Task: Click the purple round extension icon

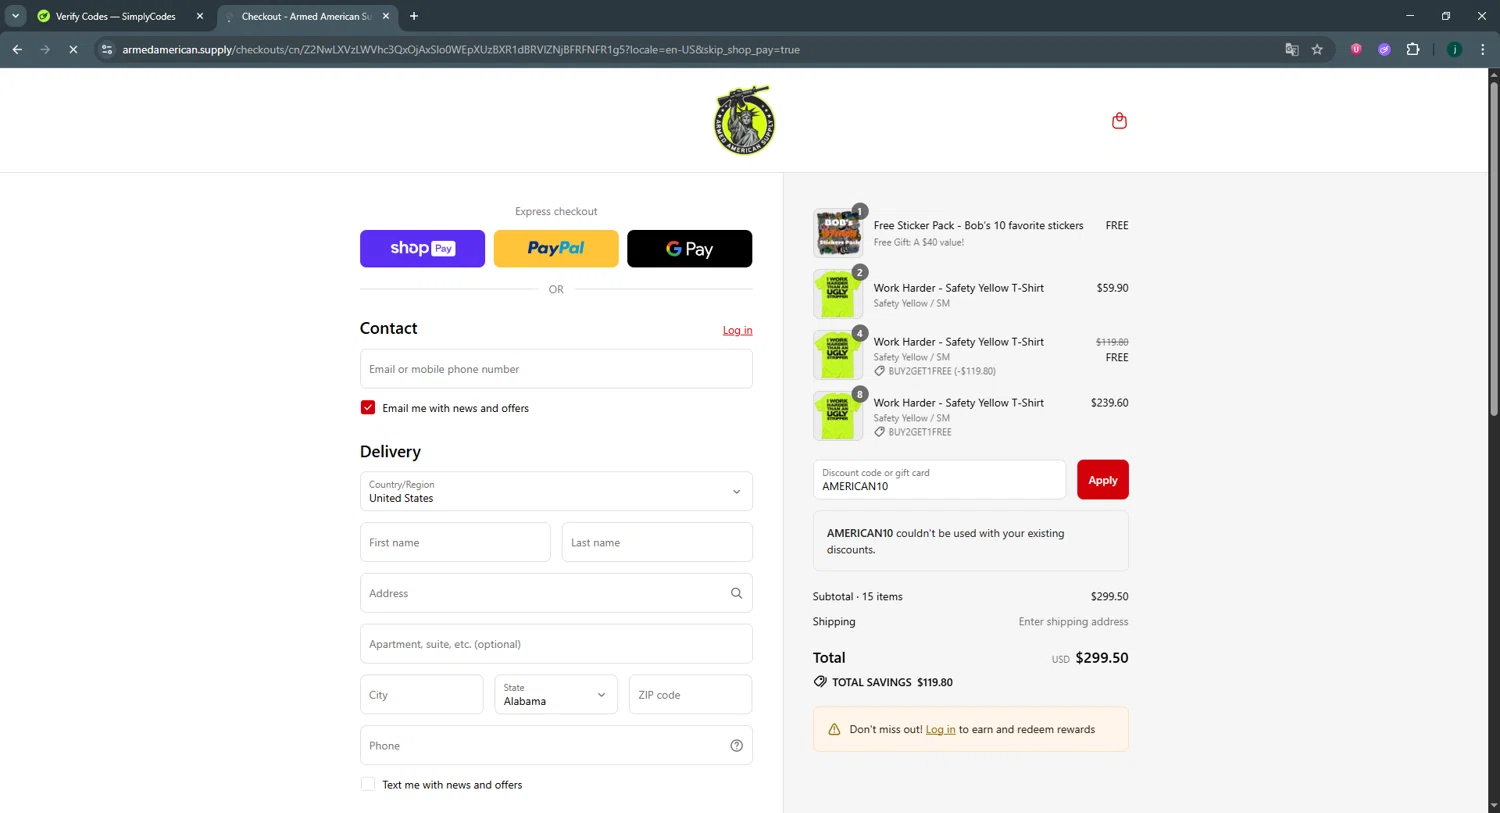Action: pos(1384,49)
